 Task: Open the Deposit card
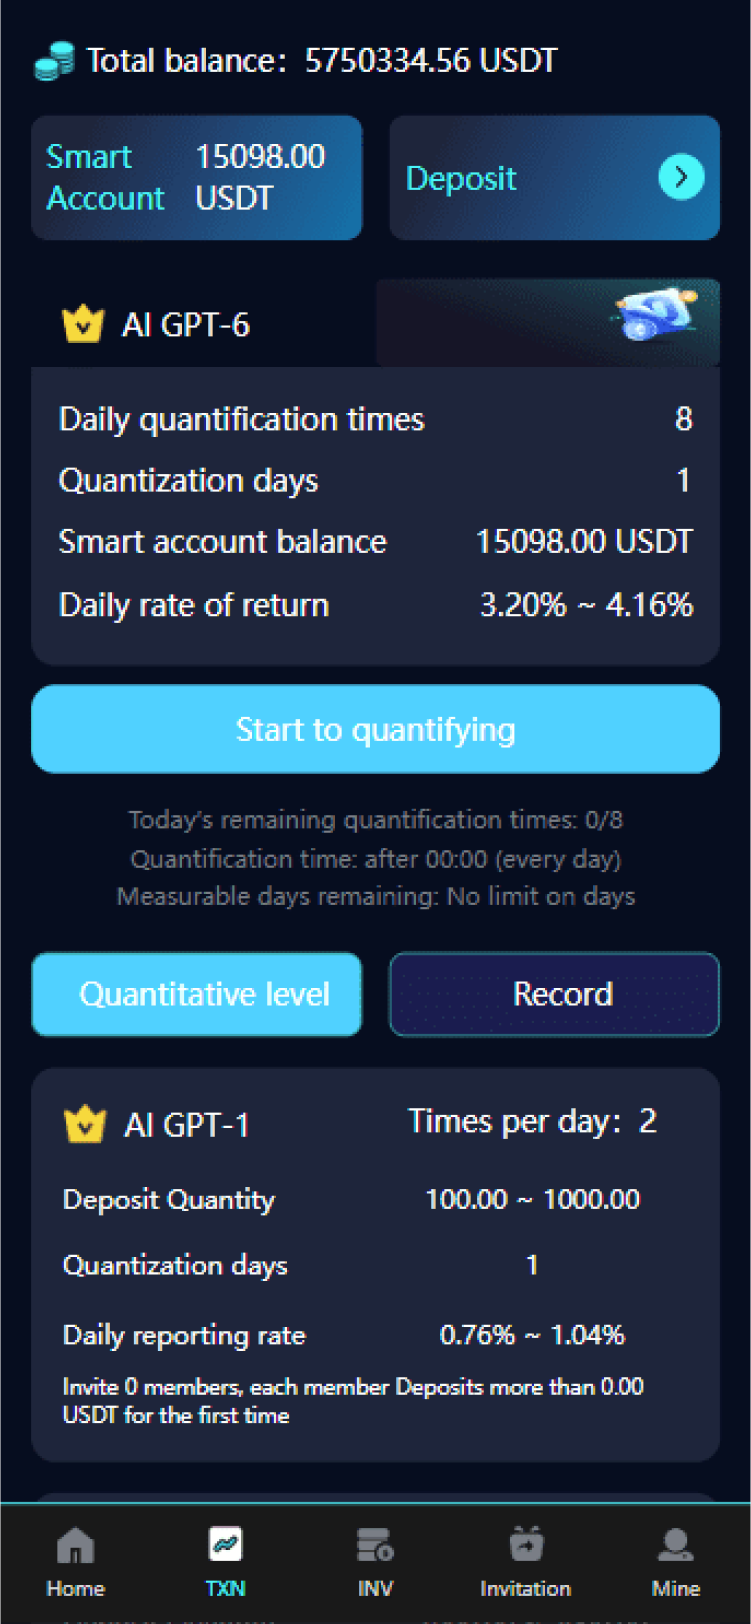[x=554, y=177]
